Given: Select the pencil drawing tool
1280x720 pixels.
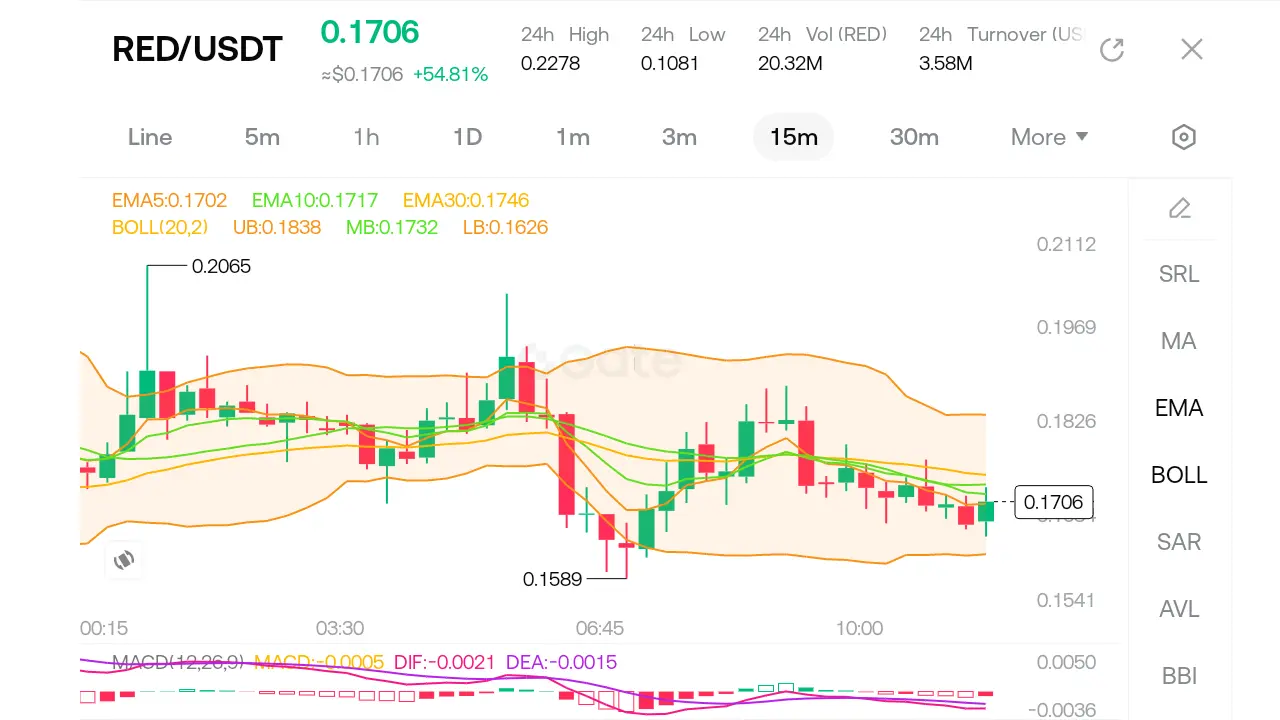Looking at the screenshot, I should [1180, 208].
